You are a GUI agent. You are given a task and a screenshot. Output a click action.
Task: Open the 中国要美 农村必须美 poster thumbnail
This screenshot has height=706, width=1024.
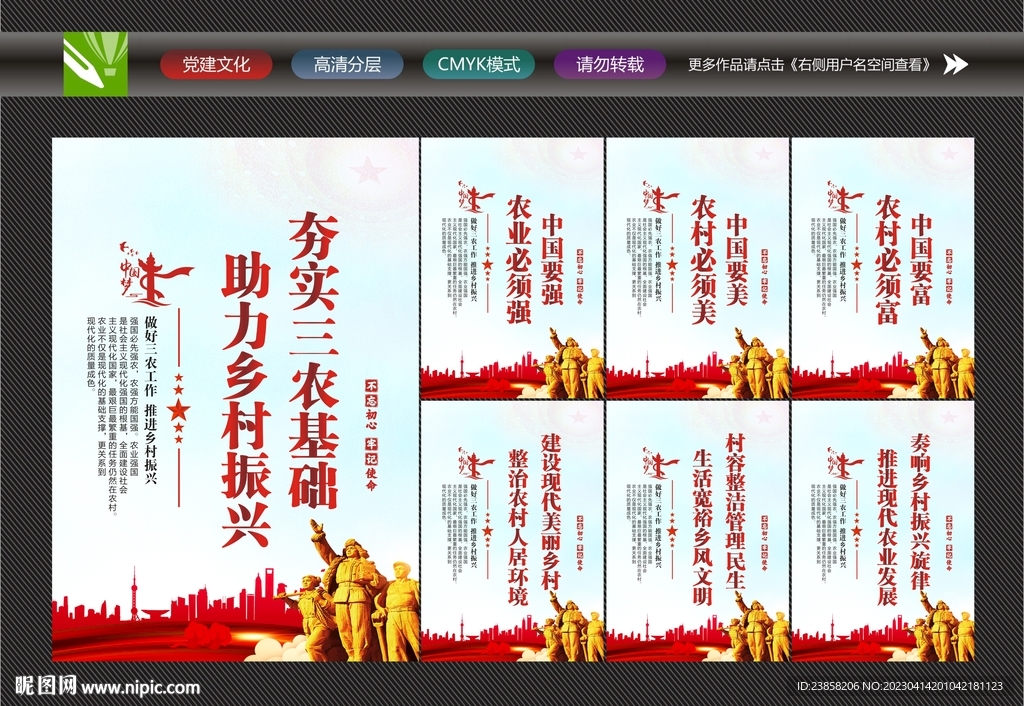coord(697,268)
